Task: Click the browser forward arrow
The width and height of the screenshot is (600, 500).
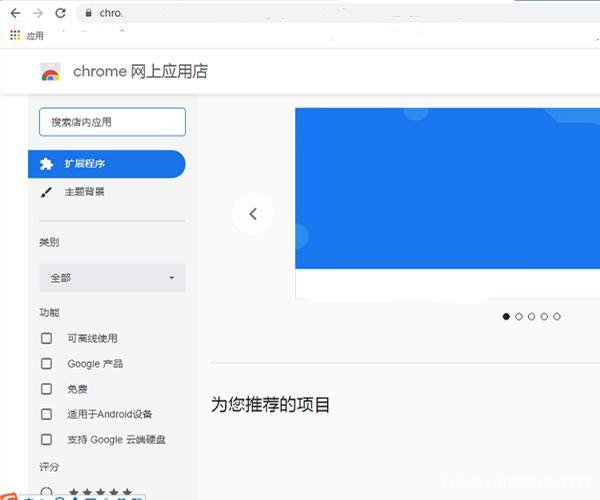Action: pos(38,13)
